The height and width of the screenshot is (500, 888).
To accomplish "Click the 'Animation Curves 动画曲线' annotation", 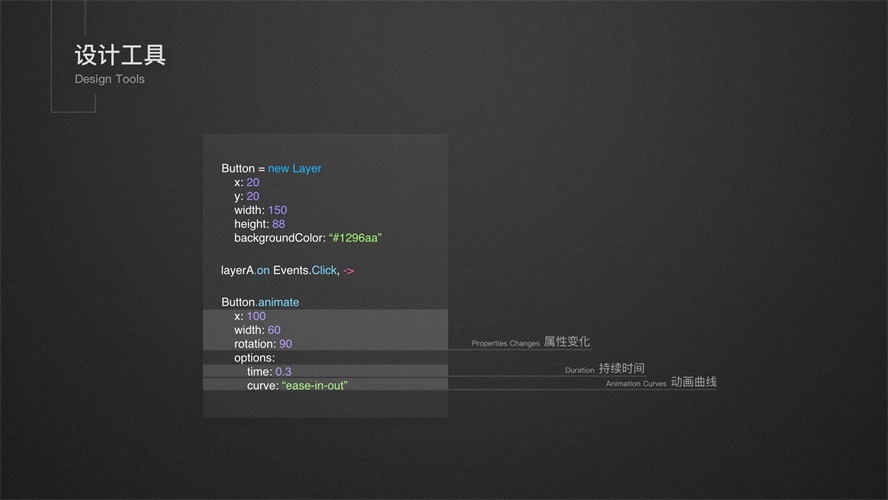I will (x=660, y=383).
